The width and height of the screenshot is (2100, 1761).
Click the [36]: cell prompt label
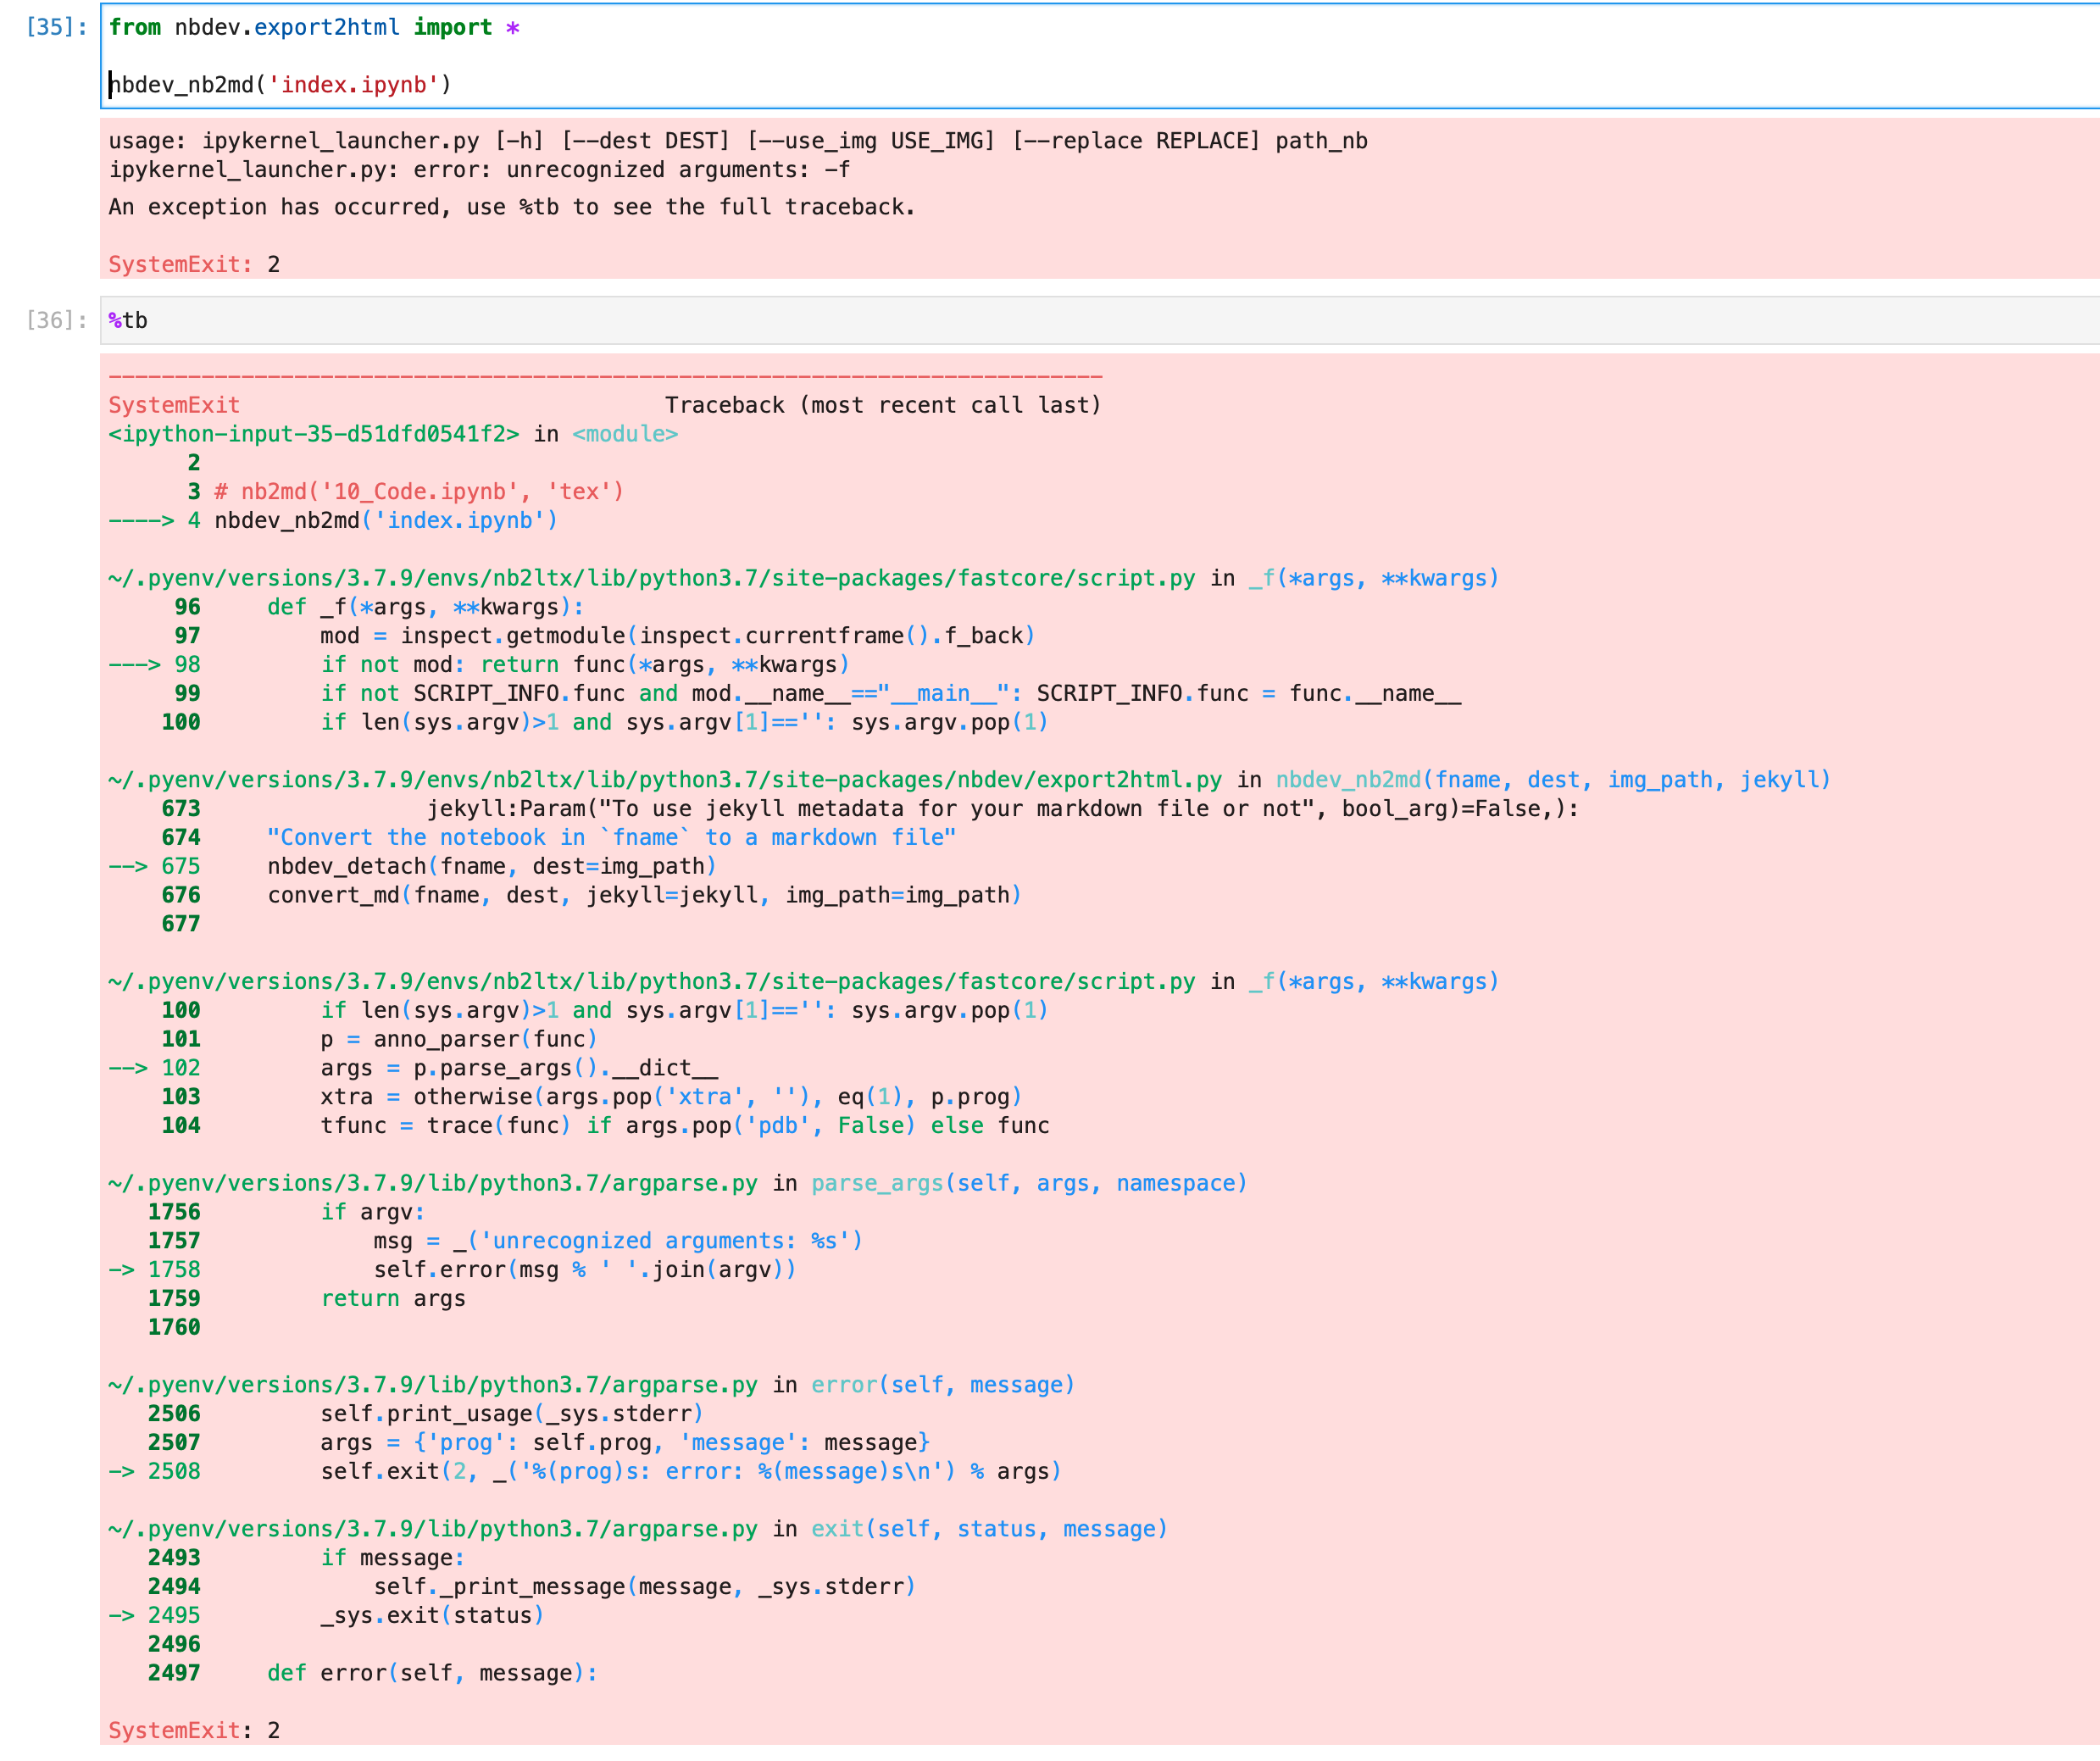(56, 321)
